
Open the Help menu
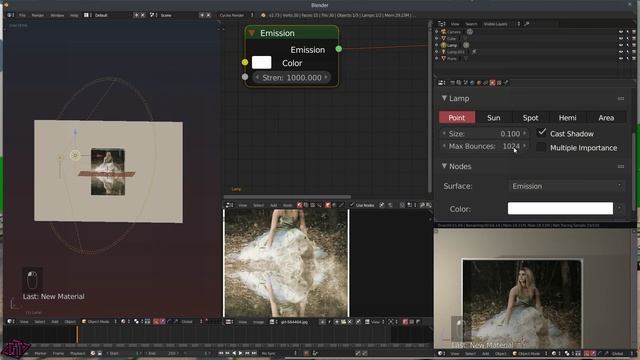tap(74, 15)
